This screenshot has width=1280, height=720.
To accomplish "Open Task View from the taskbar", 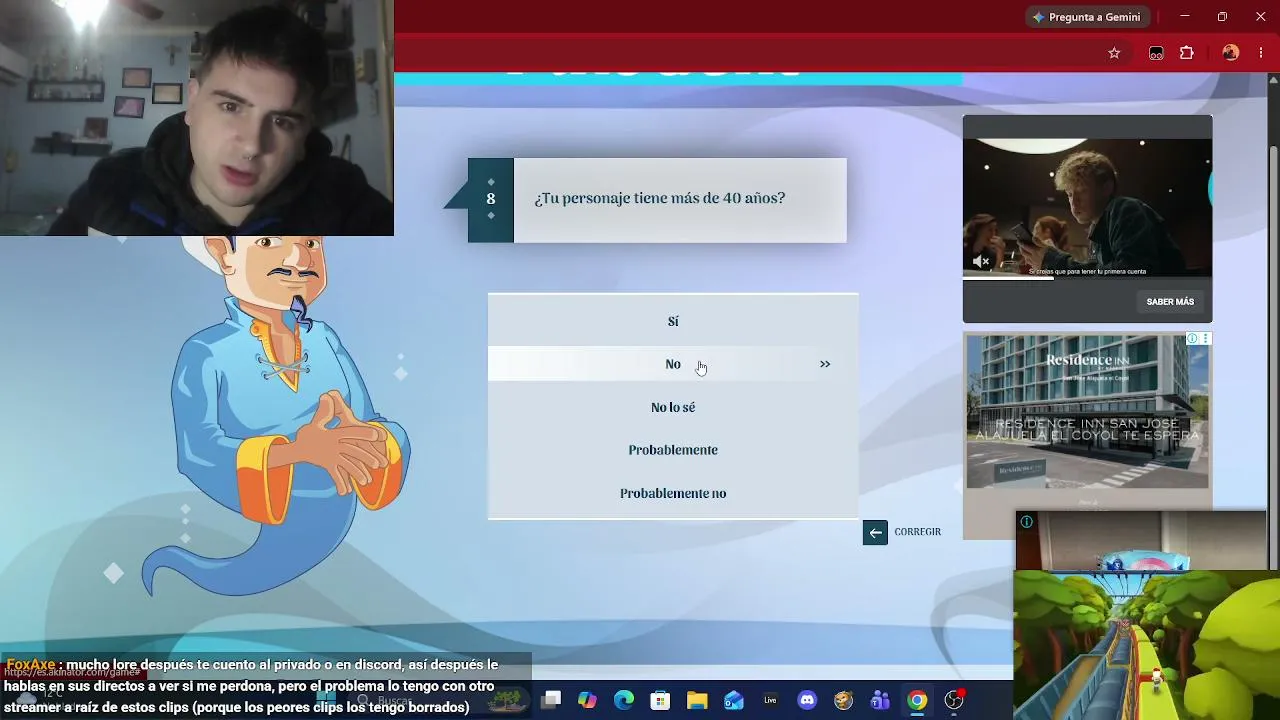I will point(551,700).
